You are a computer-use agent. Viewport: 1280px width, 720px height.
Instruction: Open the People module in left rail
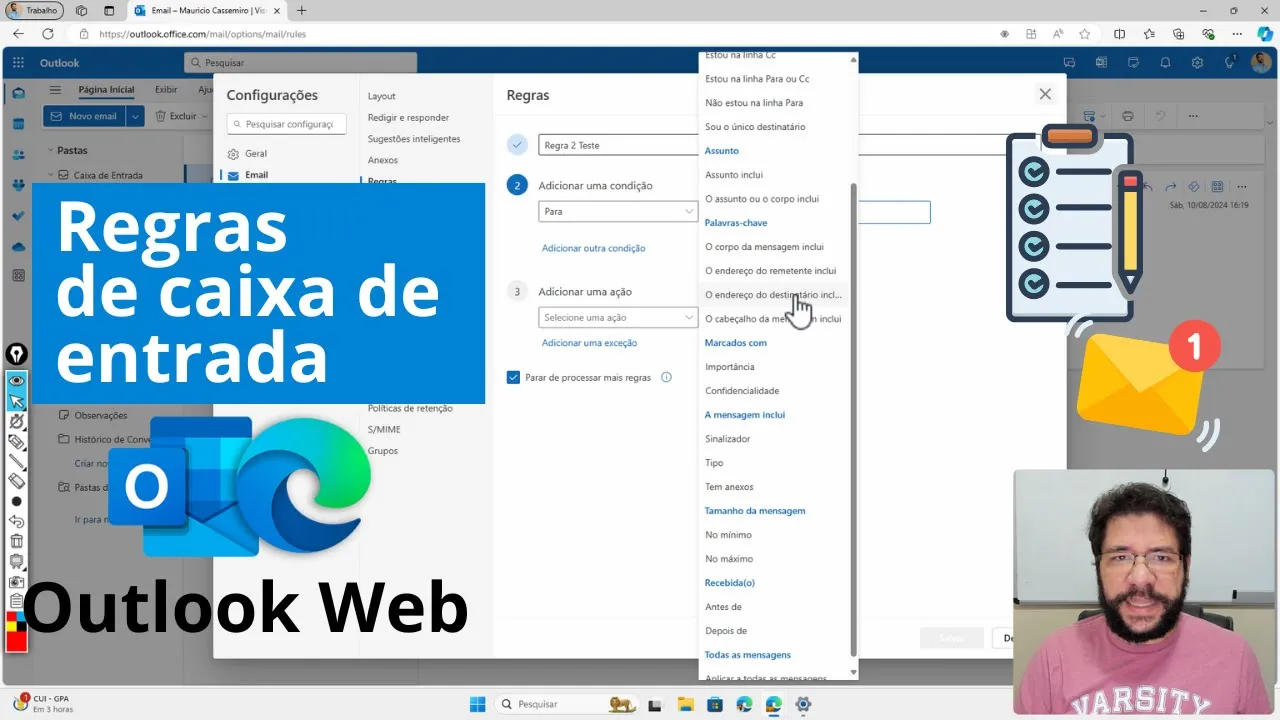point(18,155)
